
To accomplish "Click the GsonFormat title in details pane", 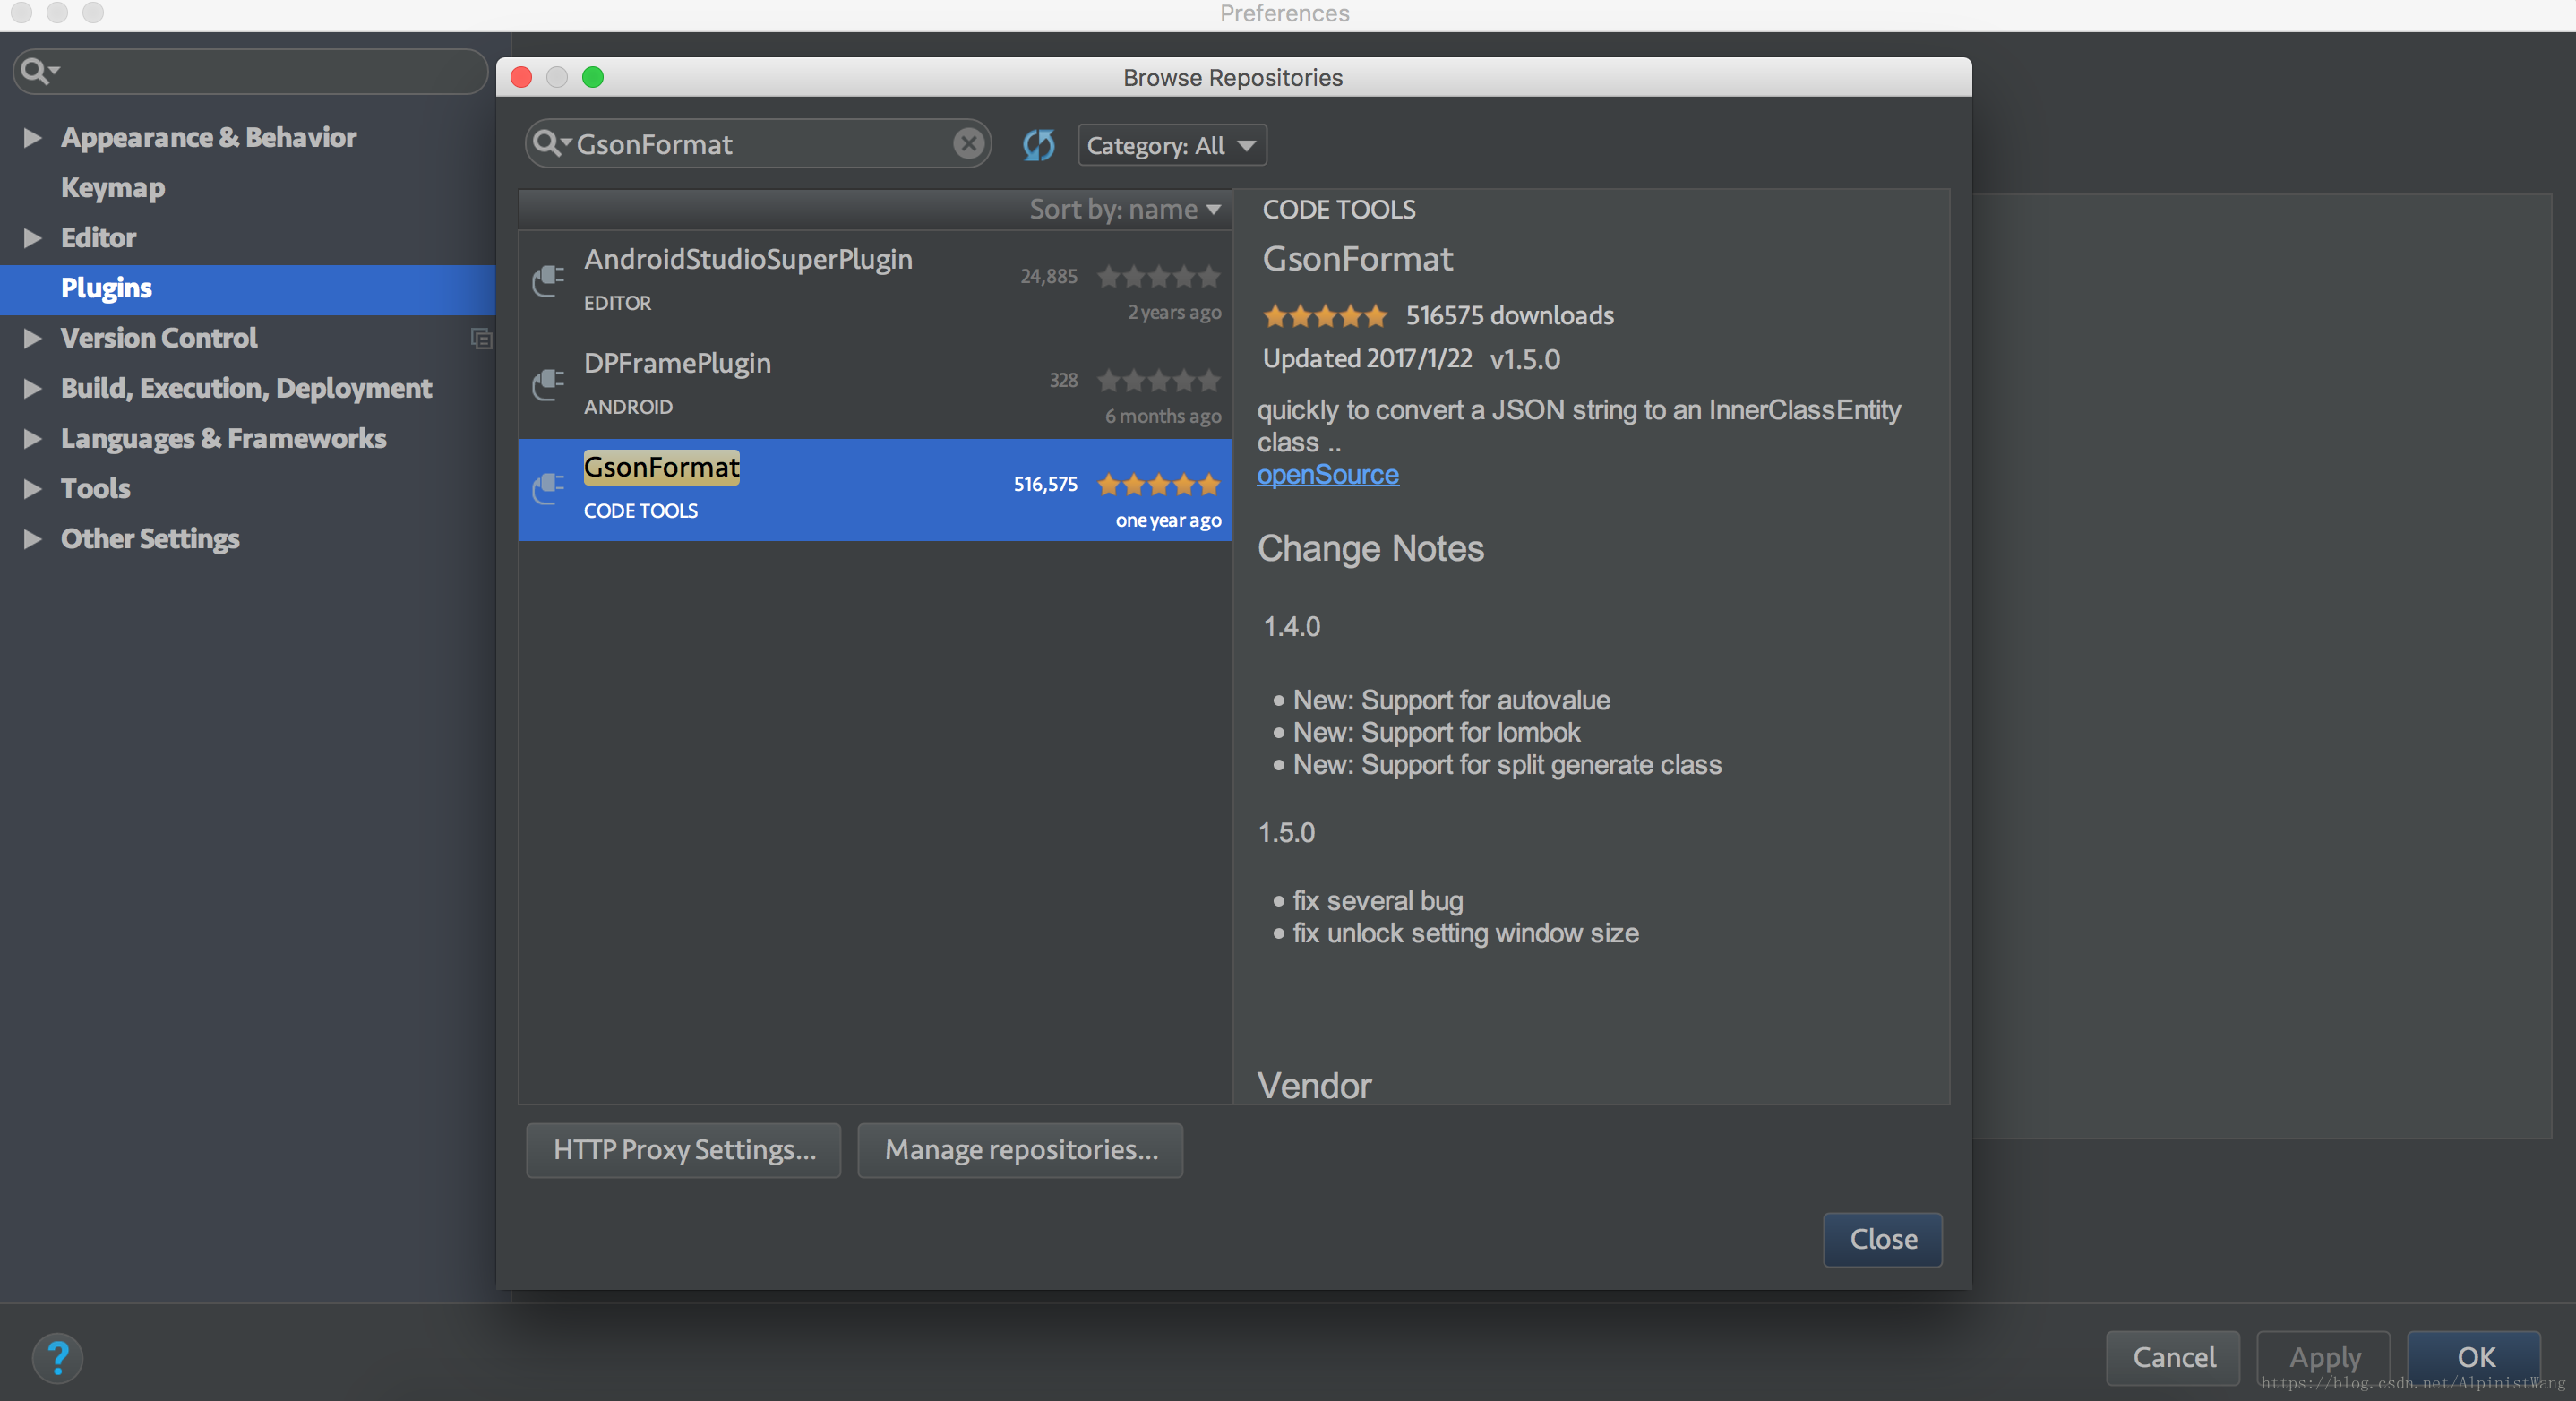I will [x=1357, y=259].
